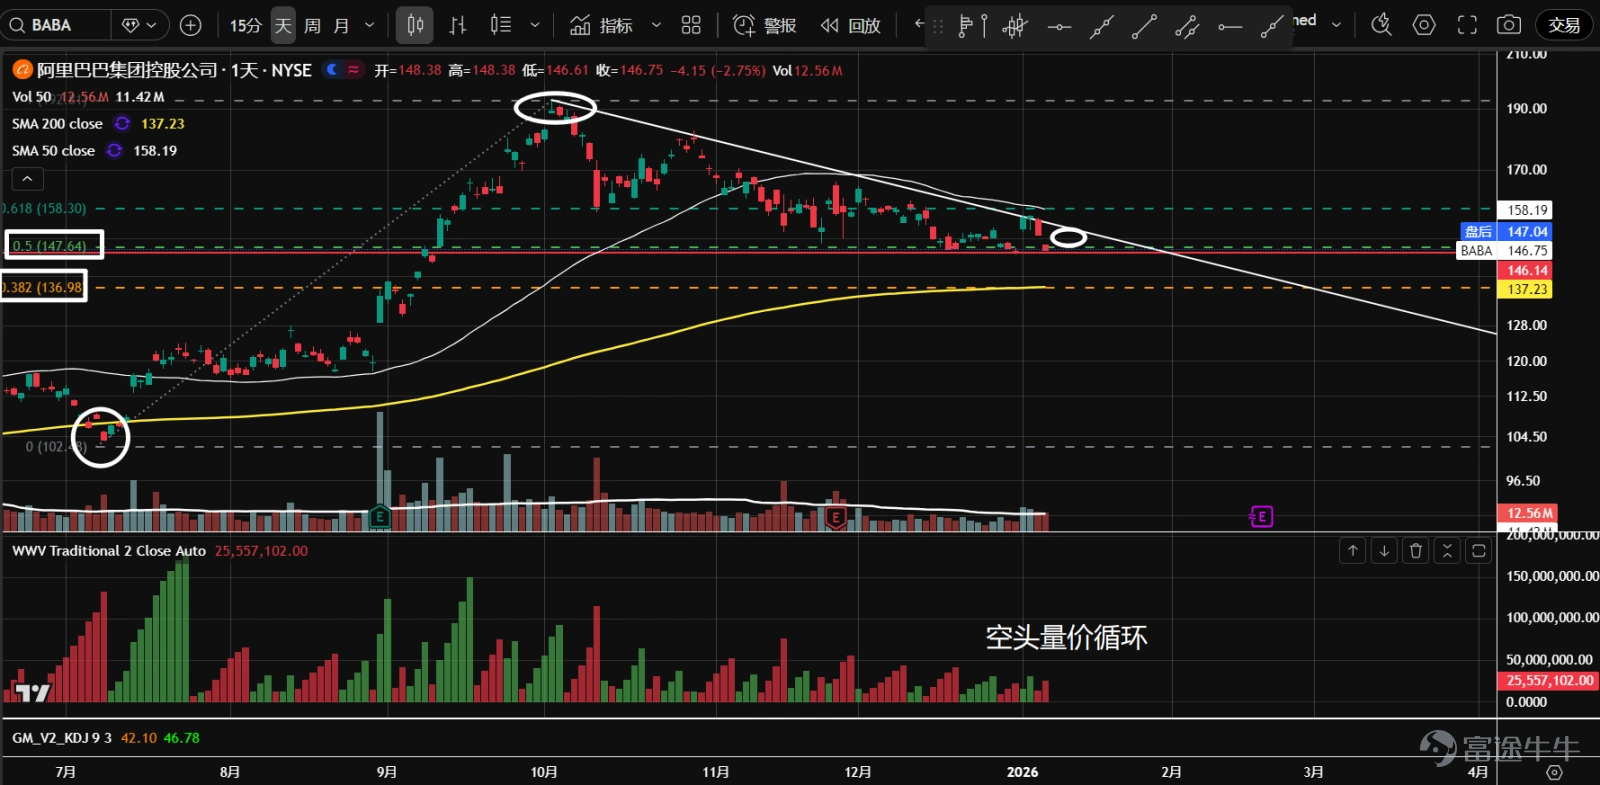This screenshot has width=1600, height=785.
Task: Open the BABA symbol search
Action: 54,25
